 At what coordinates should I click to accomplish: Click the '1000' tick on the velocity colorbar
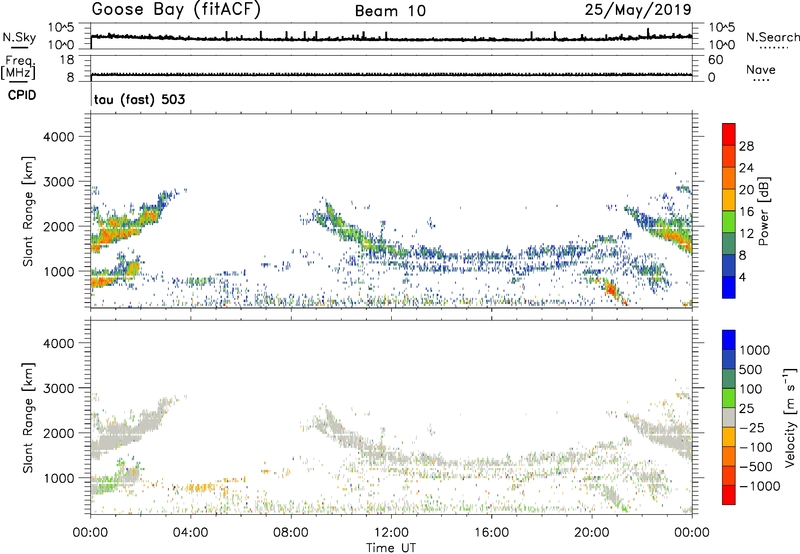(754, 350)
